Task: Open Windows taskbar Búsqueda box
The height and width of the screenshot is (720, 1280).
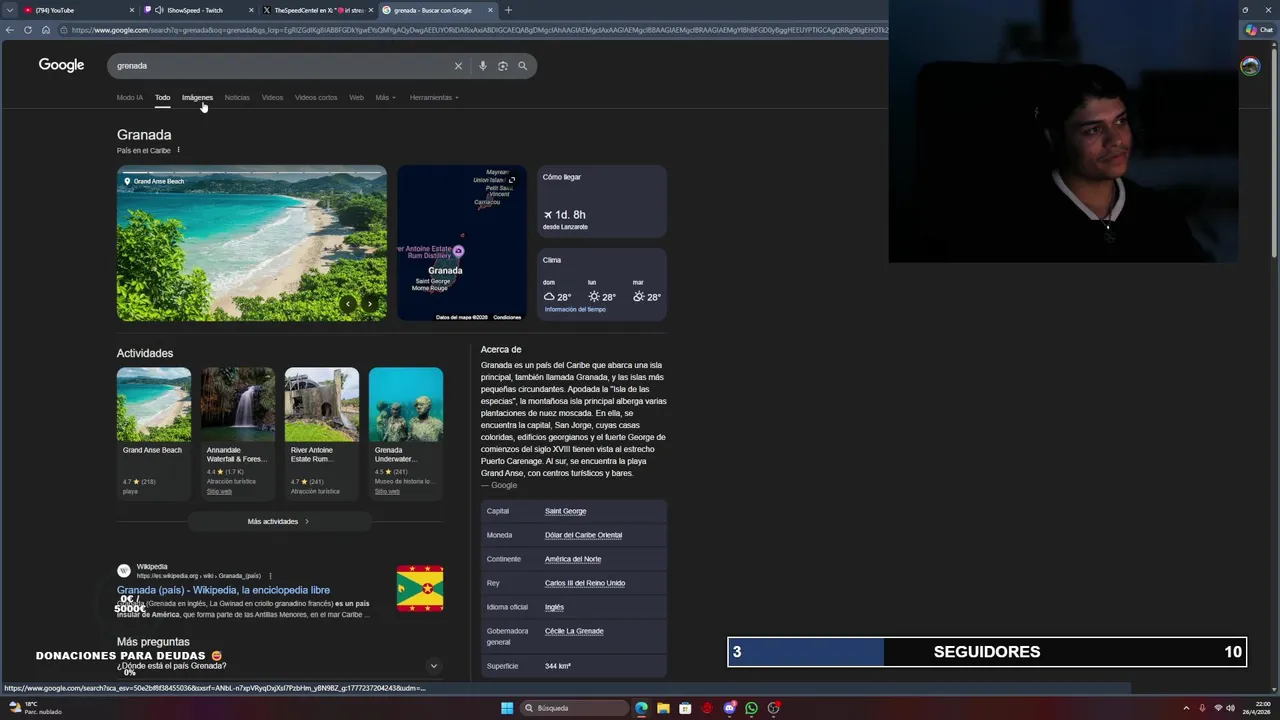Action: (575, 708)
